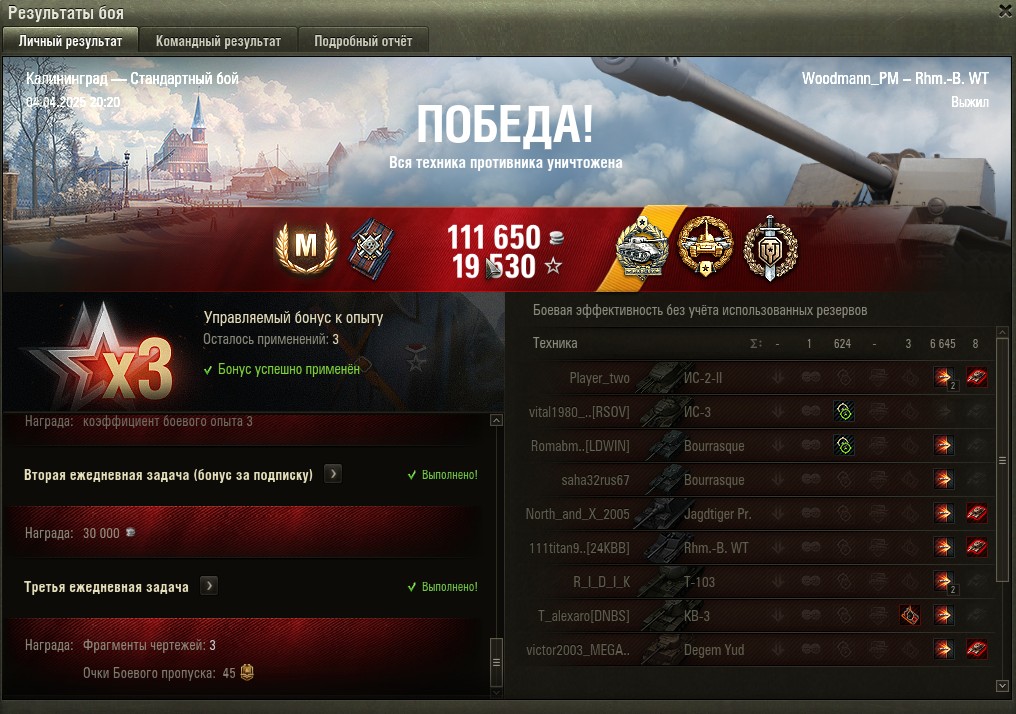The width and height of the screenshot is (1016, 714).
Task: Select the Личный результат tab
Action: pyautogui.click(x=70, y=41)
